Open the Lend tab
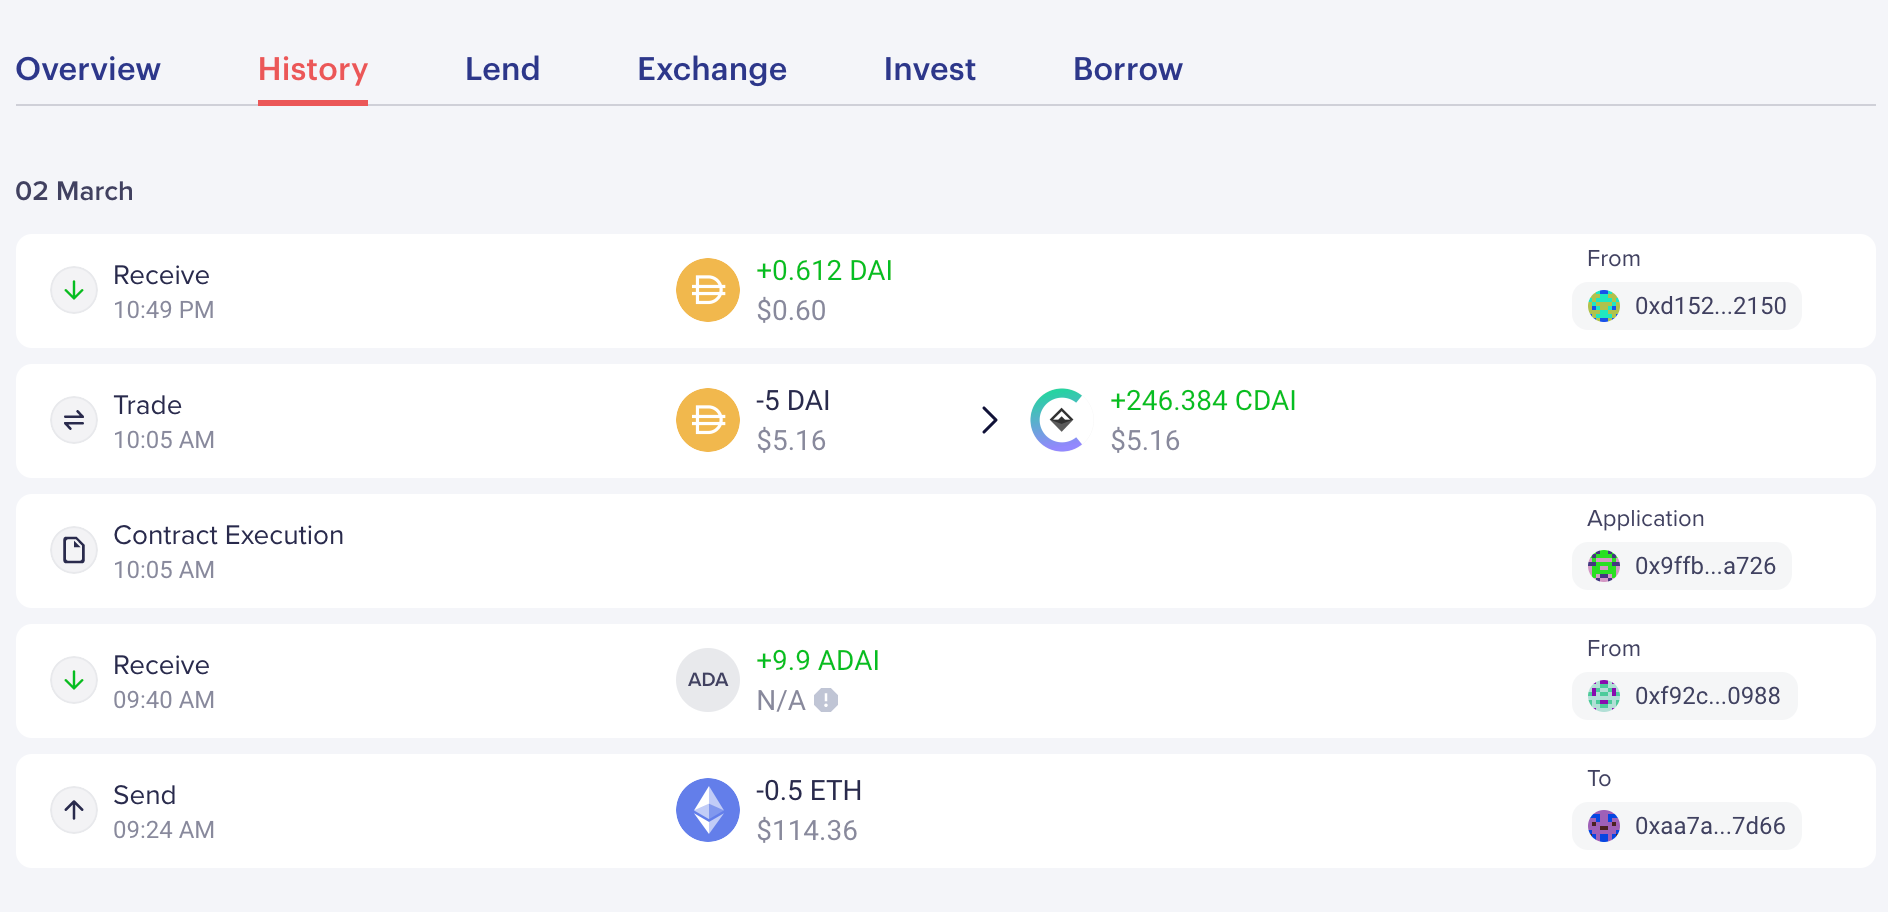This screenshot has height=912, width=1888. [x=502, y=69]
